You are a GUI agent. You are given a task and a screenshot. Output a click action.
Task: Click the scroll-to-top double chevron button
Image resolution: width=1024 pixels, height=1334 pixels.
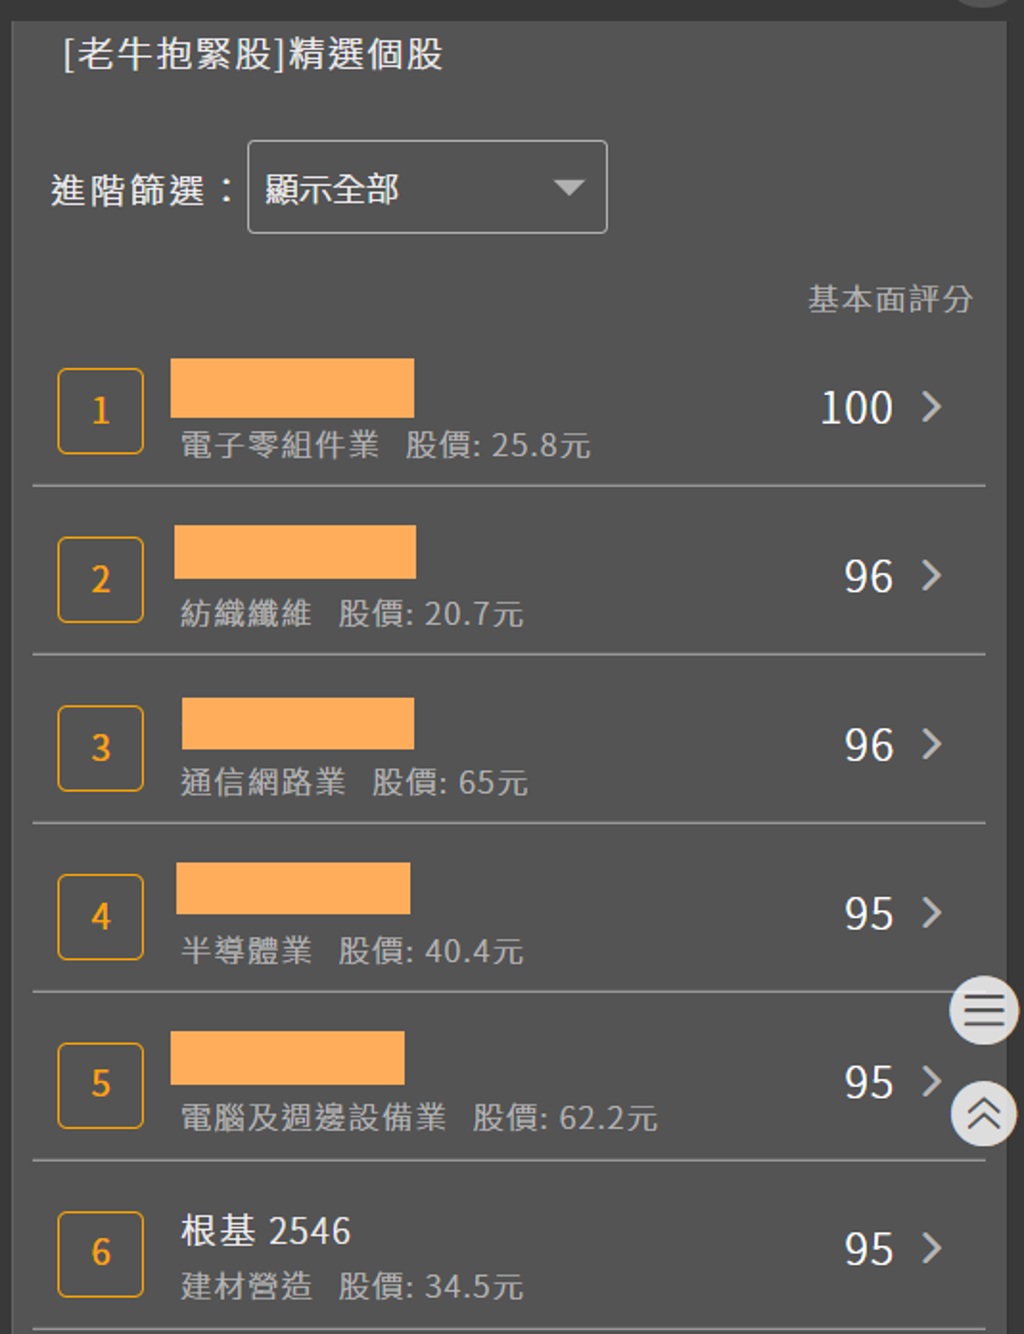click(x=983, y=1113)
